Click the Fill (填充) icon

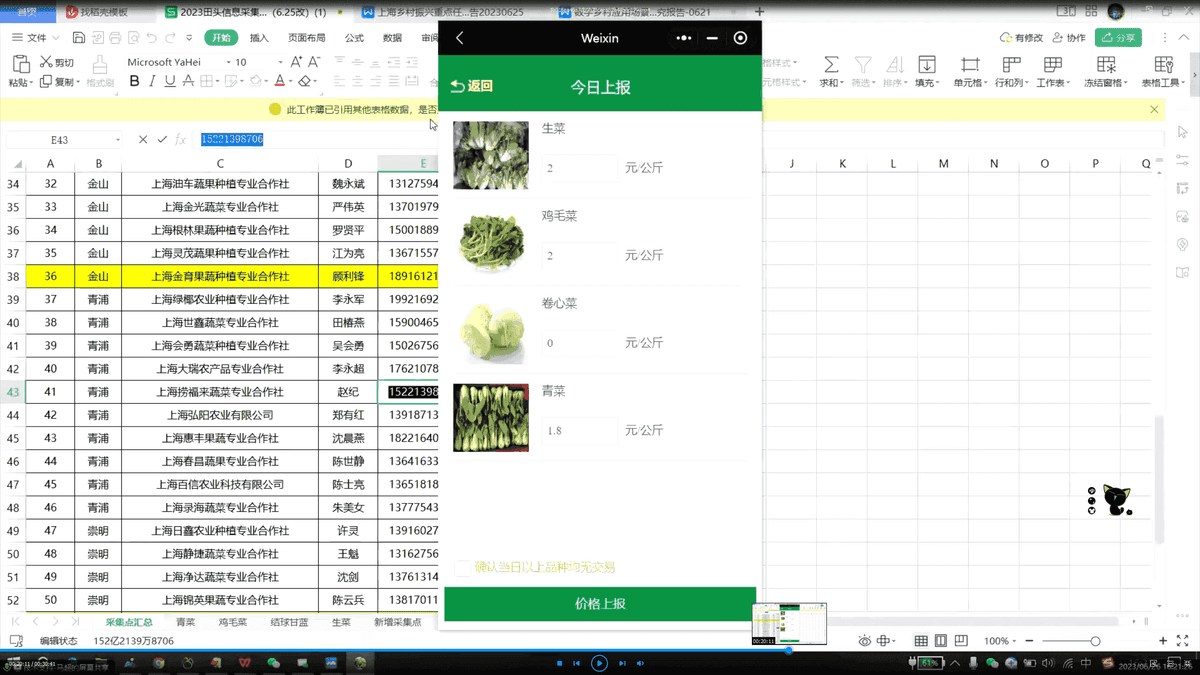pyautogui.click(x=927, y=69)
